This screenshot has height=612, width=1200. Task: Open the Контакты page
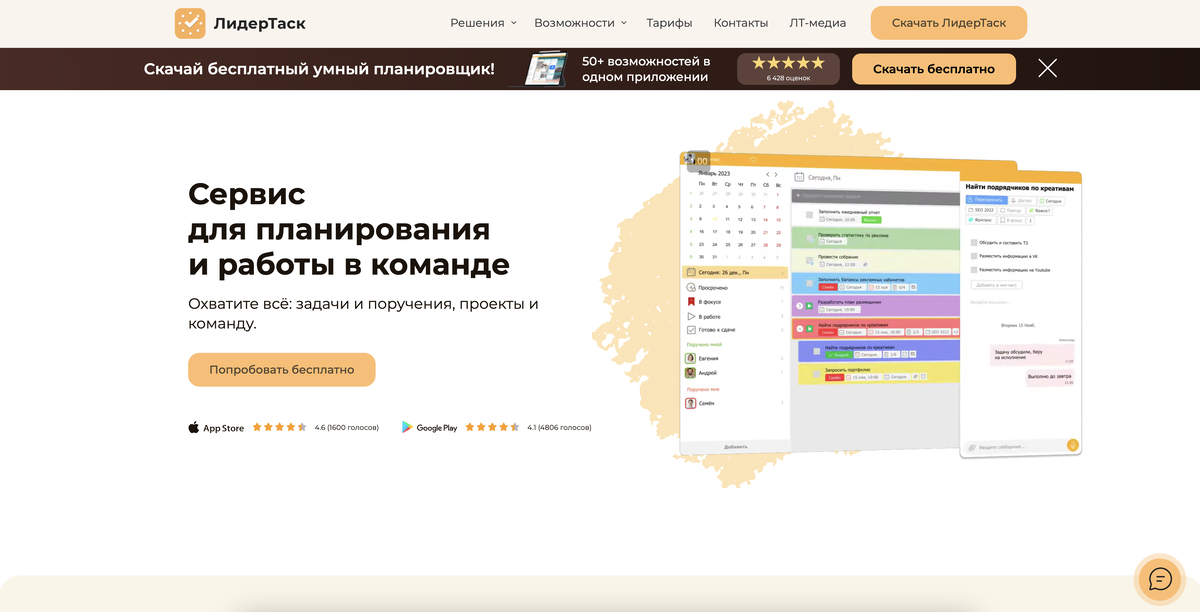741,23
